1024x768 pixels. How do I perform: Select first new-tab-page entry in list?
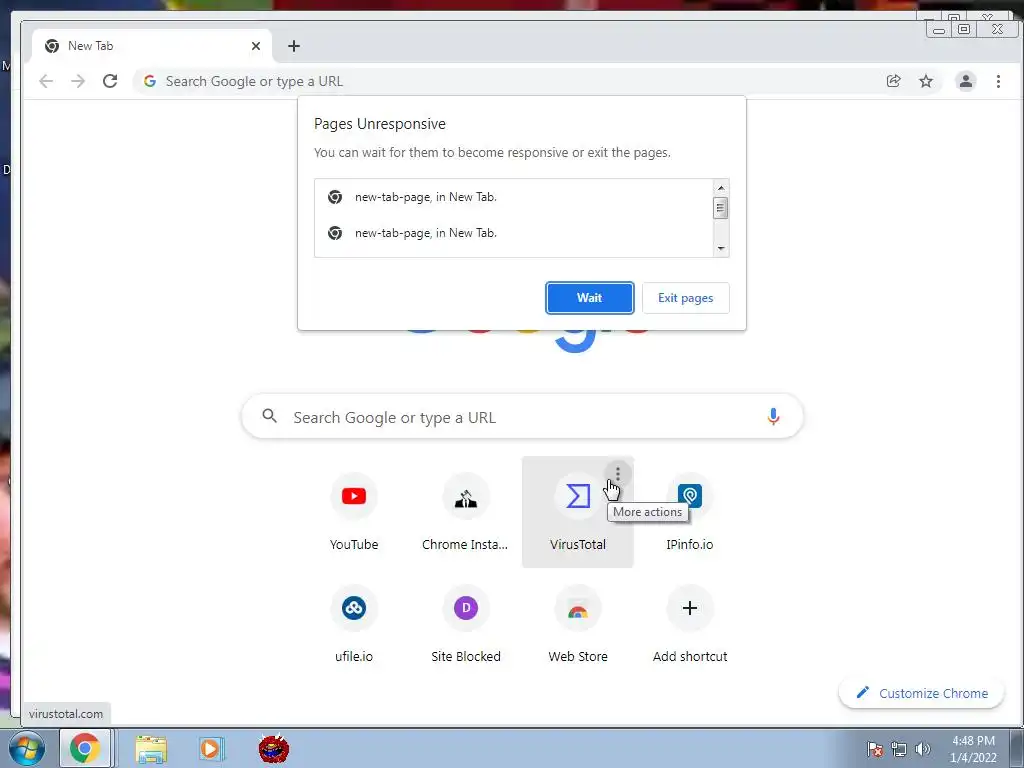pyautogui.click(x=513, y=197)
